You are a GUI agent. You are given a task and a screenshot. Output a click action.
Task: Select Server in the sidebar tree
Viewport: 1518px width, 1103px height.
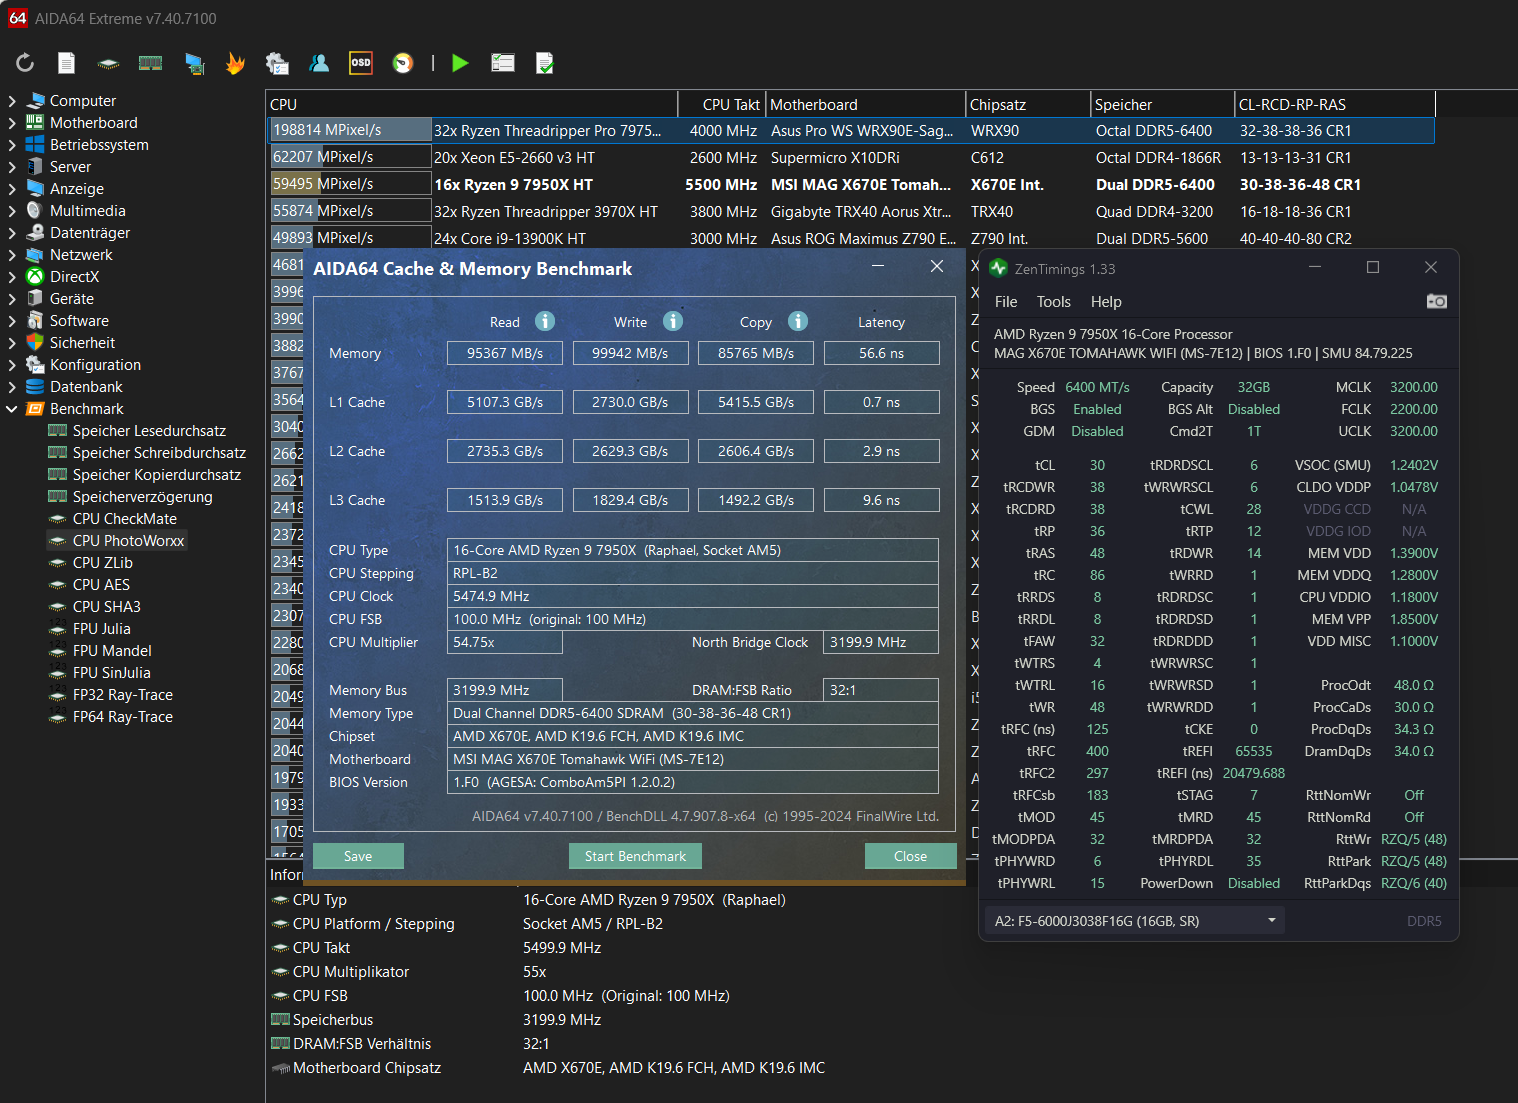pos(70,167)
